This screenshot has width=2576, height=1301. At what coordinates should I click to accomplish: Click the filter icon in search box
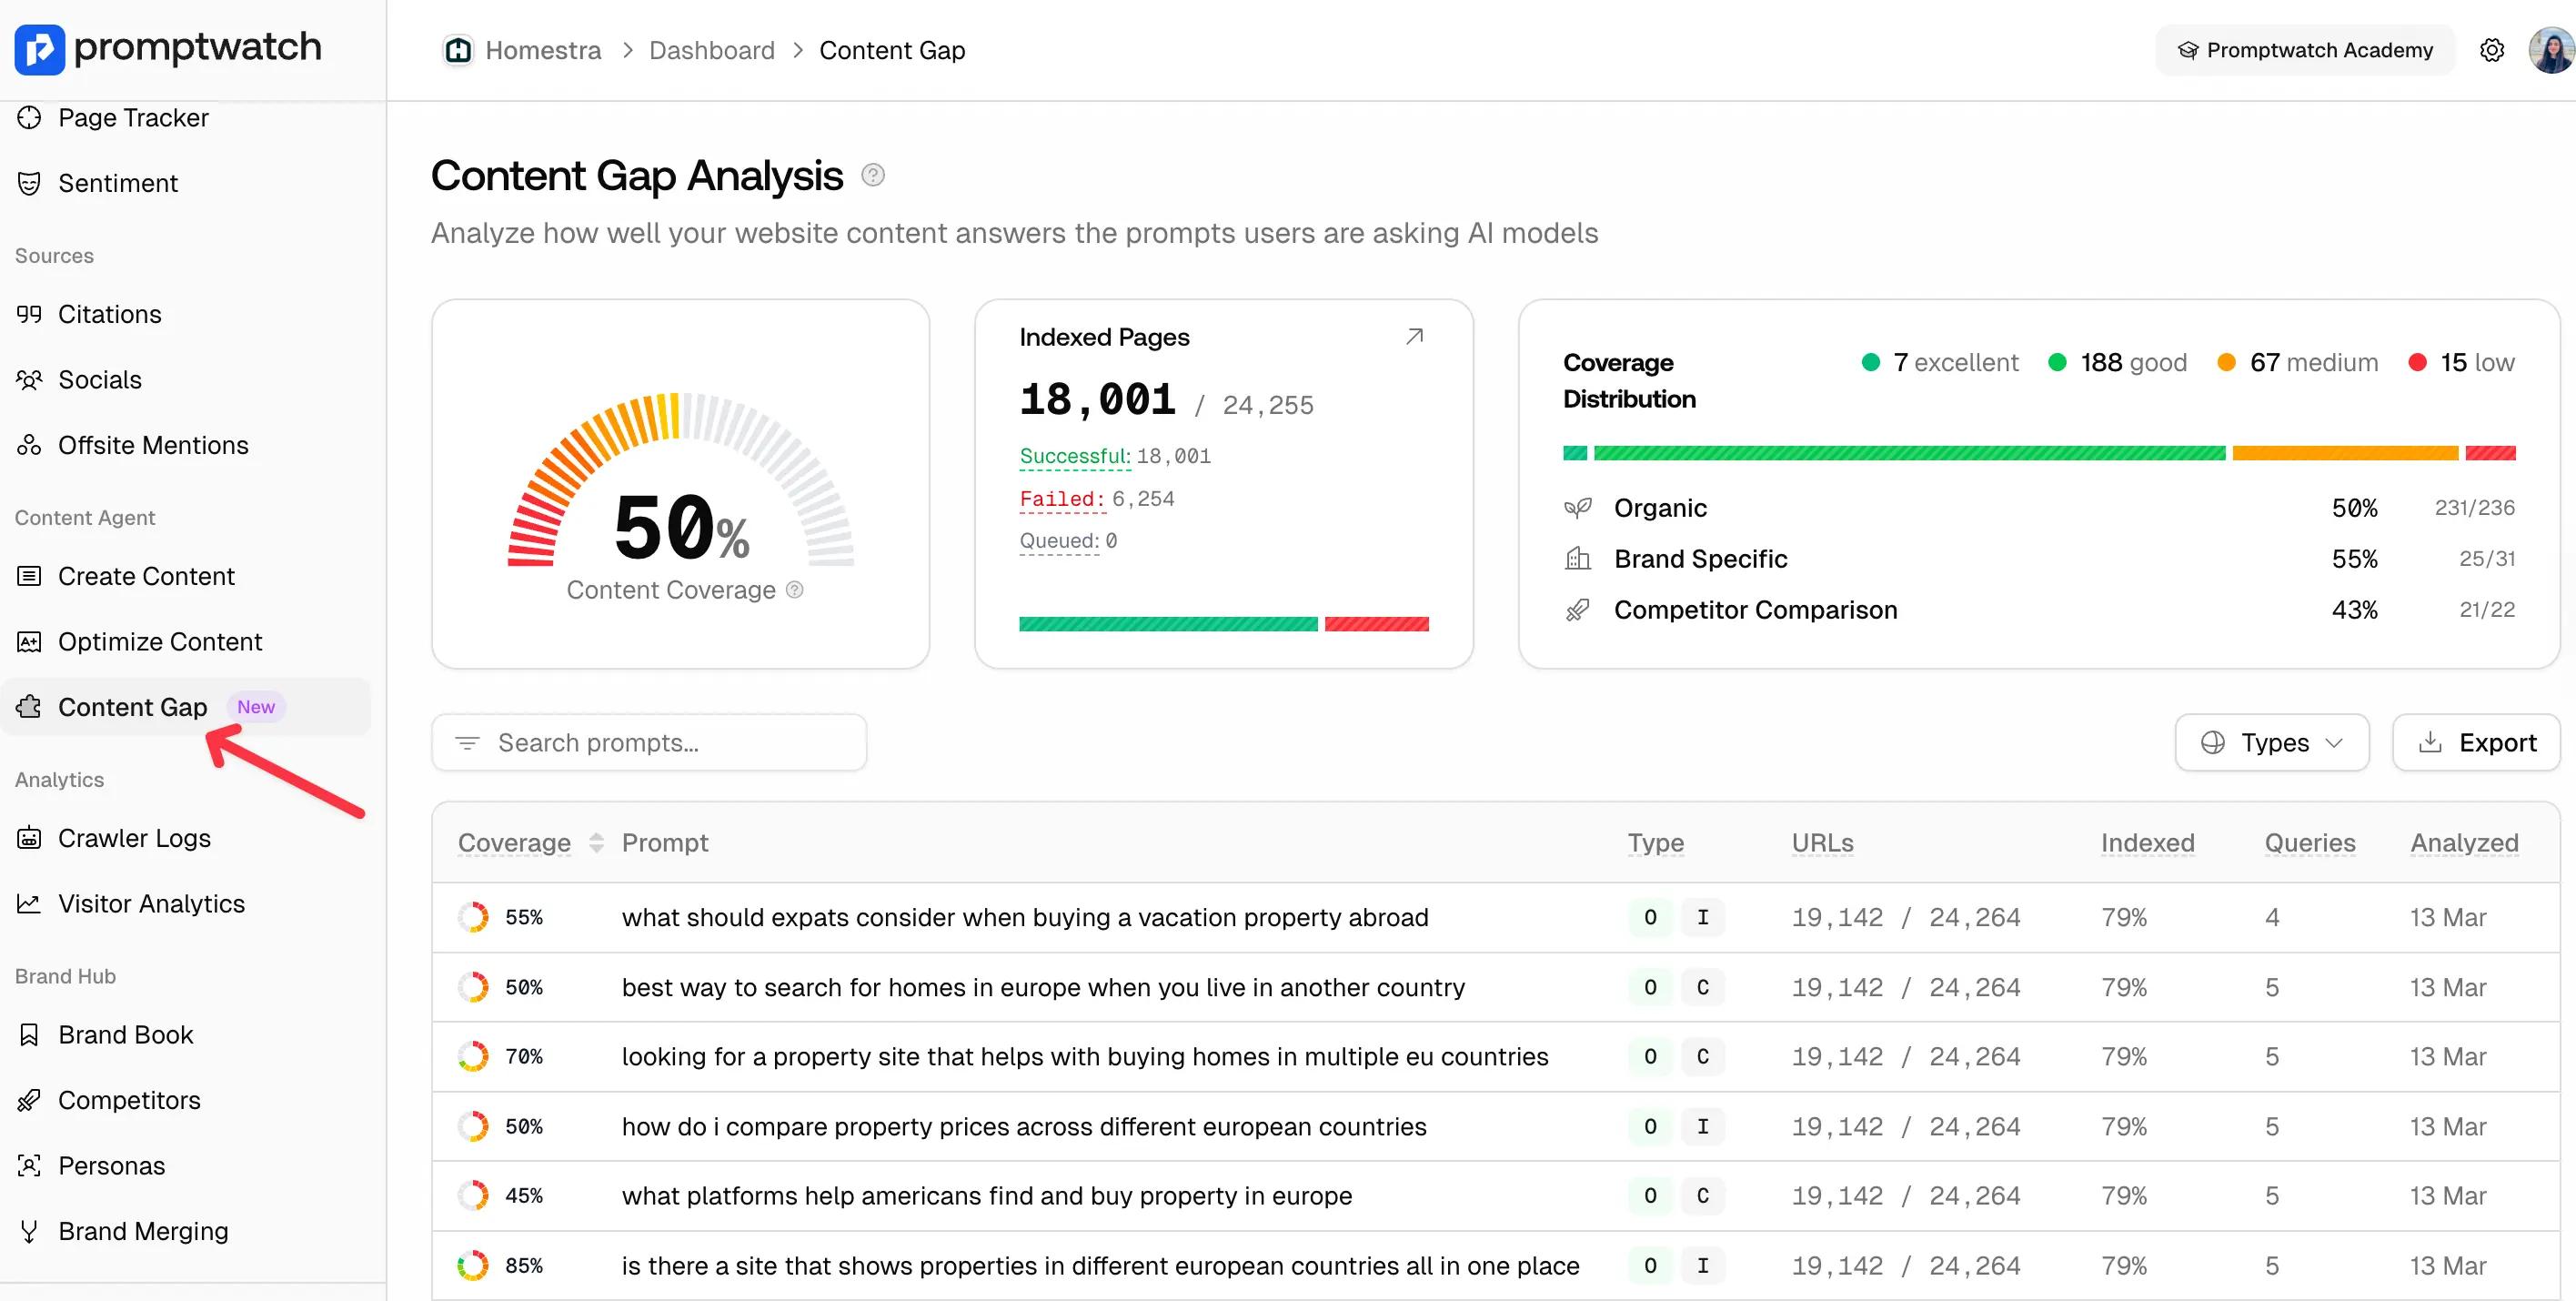coord(467,743)
